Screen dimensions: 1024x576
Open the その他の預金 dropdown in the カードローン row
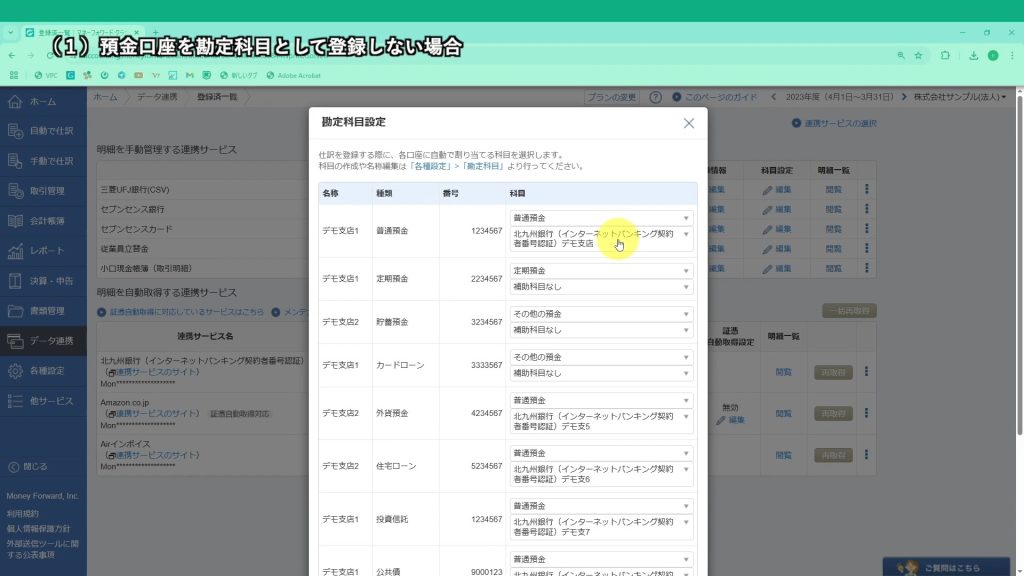[601, 357]
